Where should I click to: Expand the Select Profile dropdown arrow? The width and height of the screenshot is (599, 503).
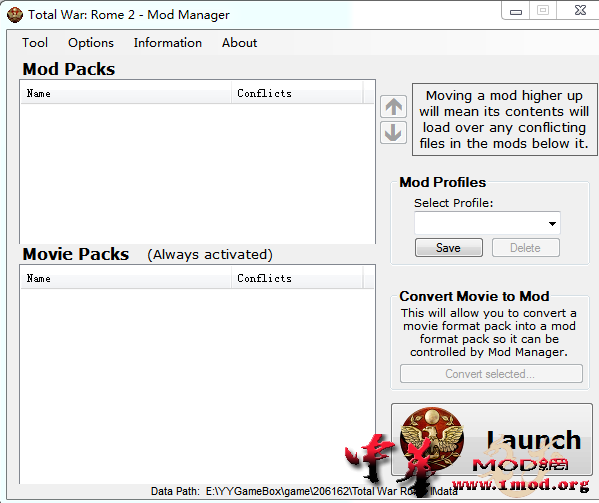(x=552, y=223)
